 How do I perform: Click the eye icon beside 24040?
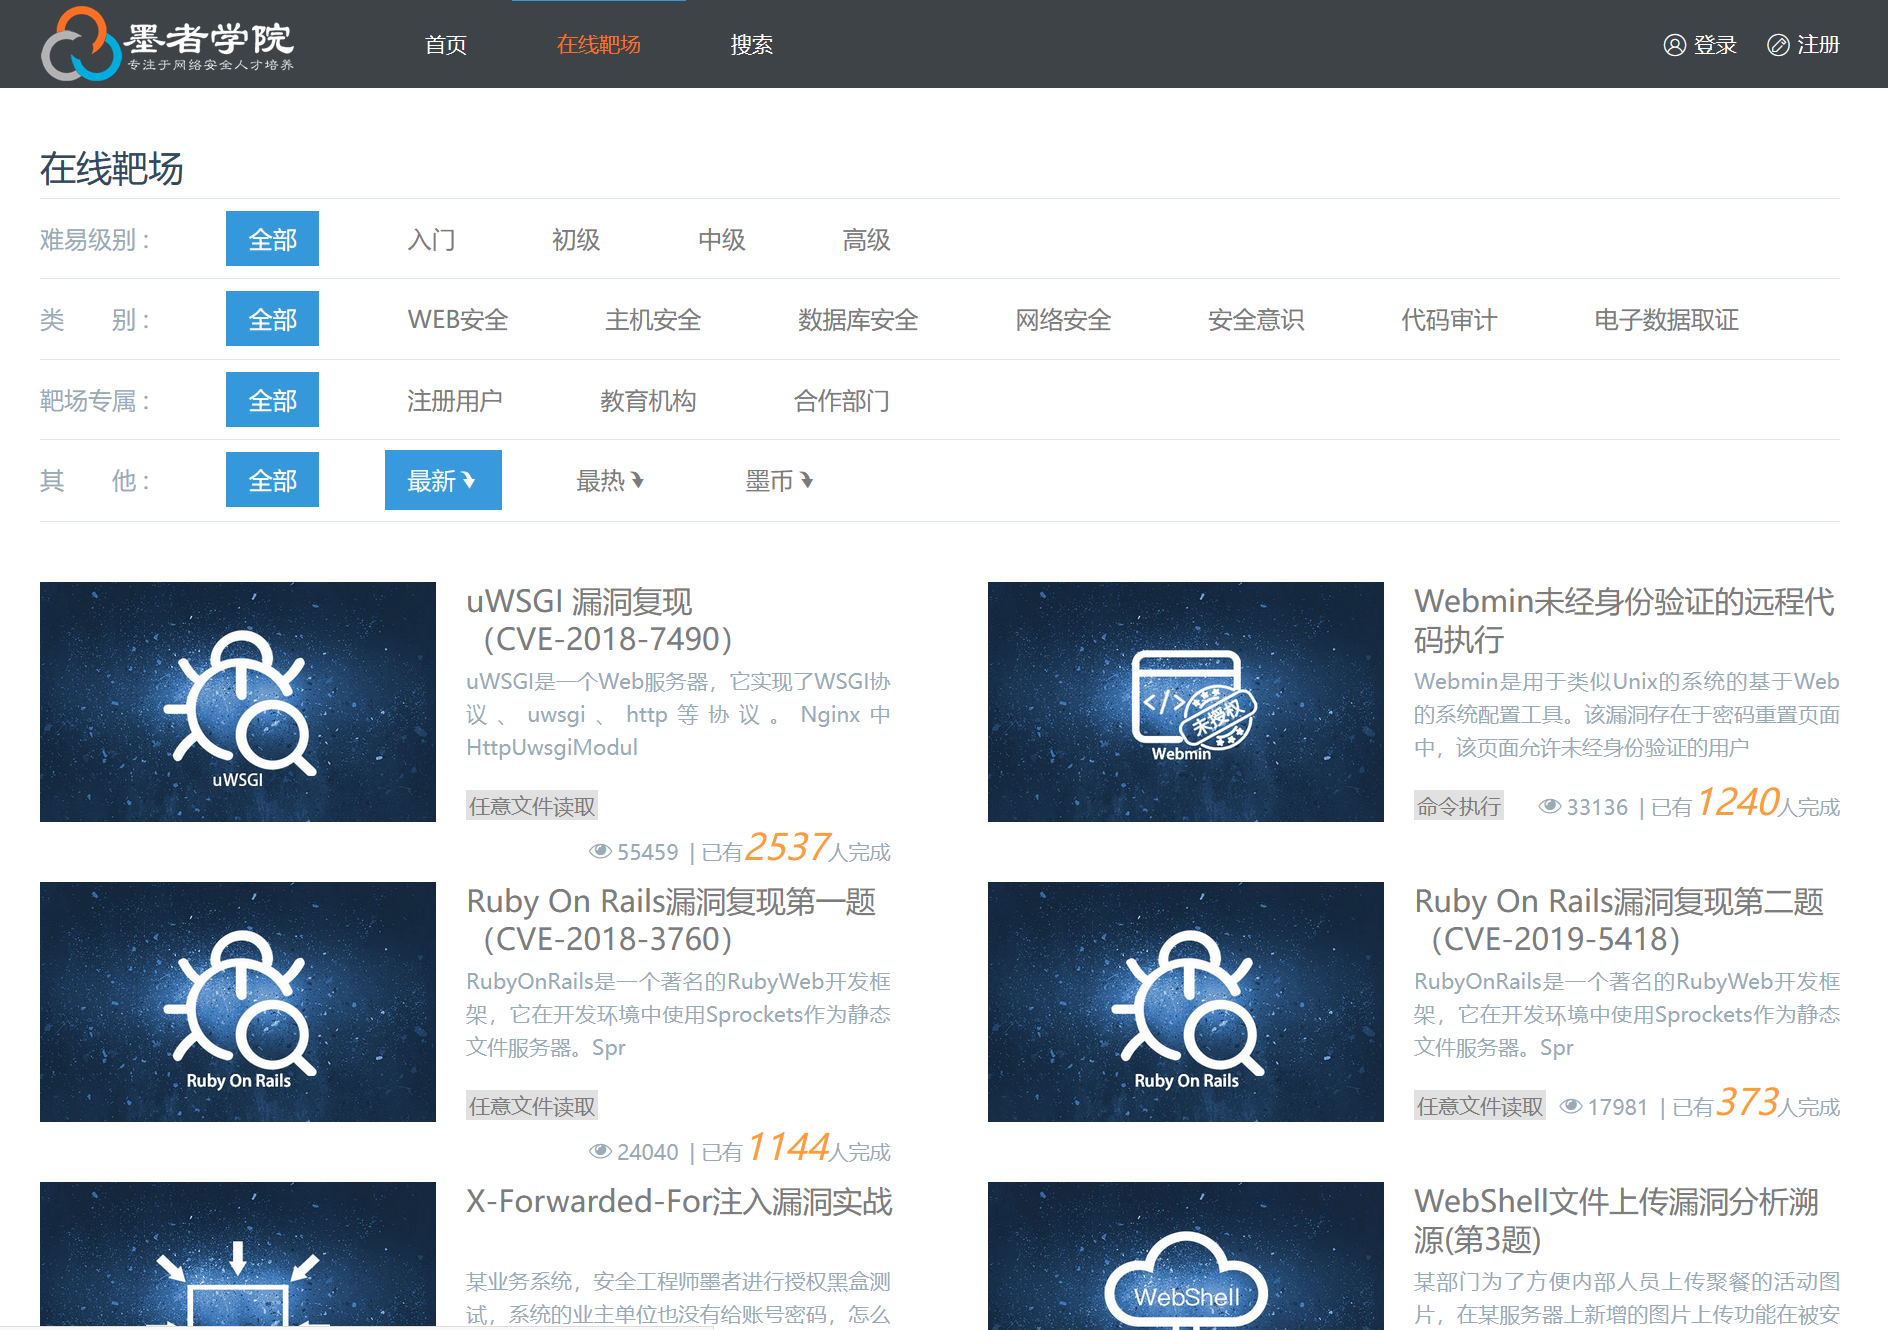tap(600, 1151)
